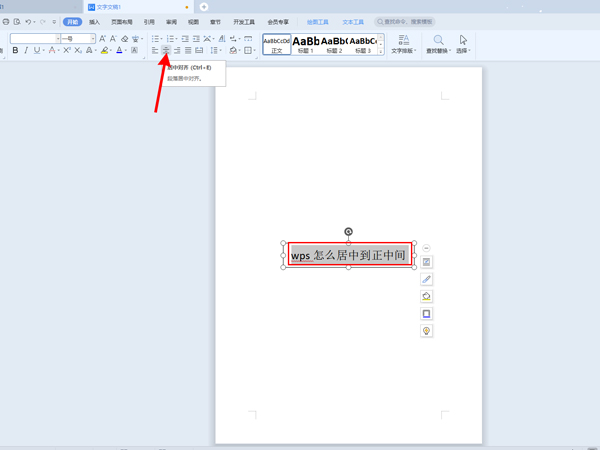Viewport: 600px width, 450px height.
Task: Click the text highlight color icon
Action: (104, 50)
